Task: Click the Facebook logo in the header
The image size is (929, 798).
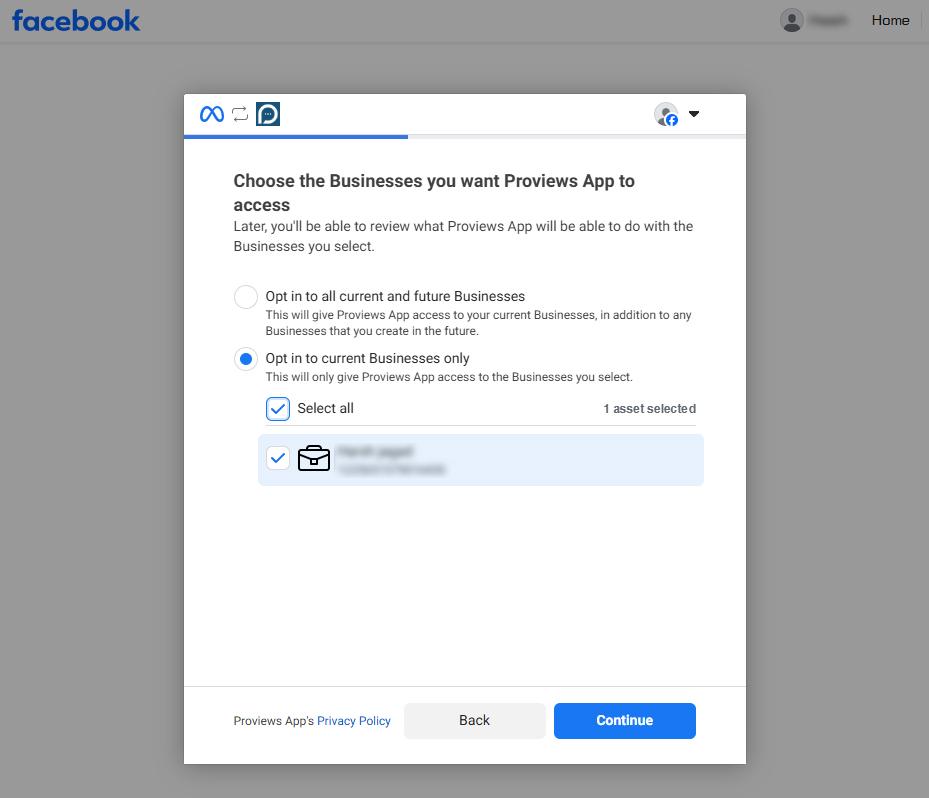Action: tap(76, 21)
